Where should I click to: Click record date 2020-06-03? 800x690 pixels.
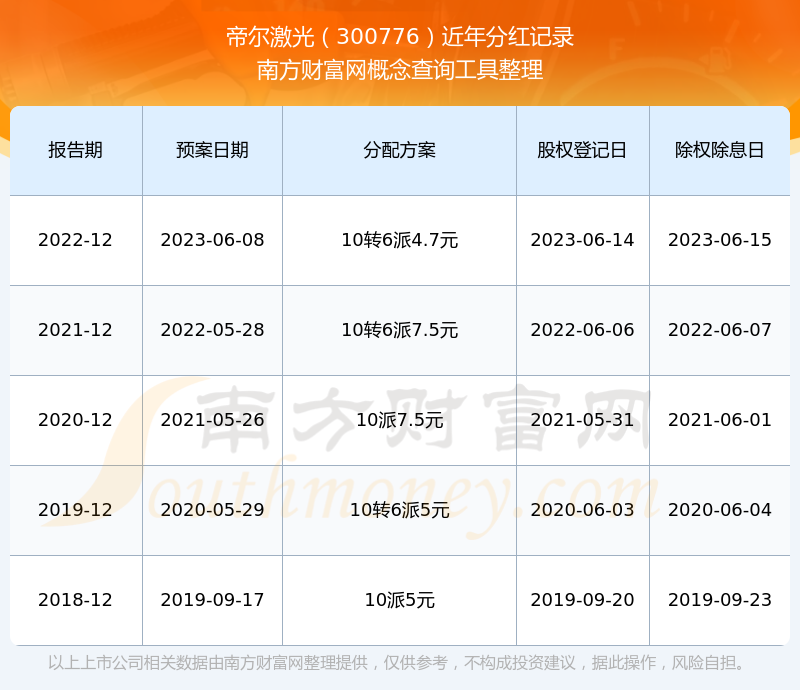pos(582,510)
